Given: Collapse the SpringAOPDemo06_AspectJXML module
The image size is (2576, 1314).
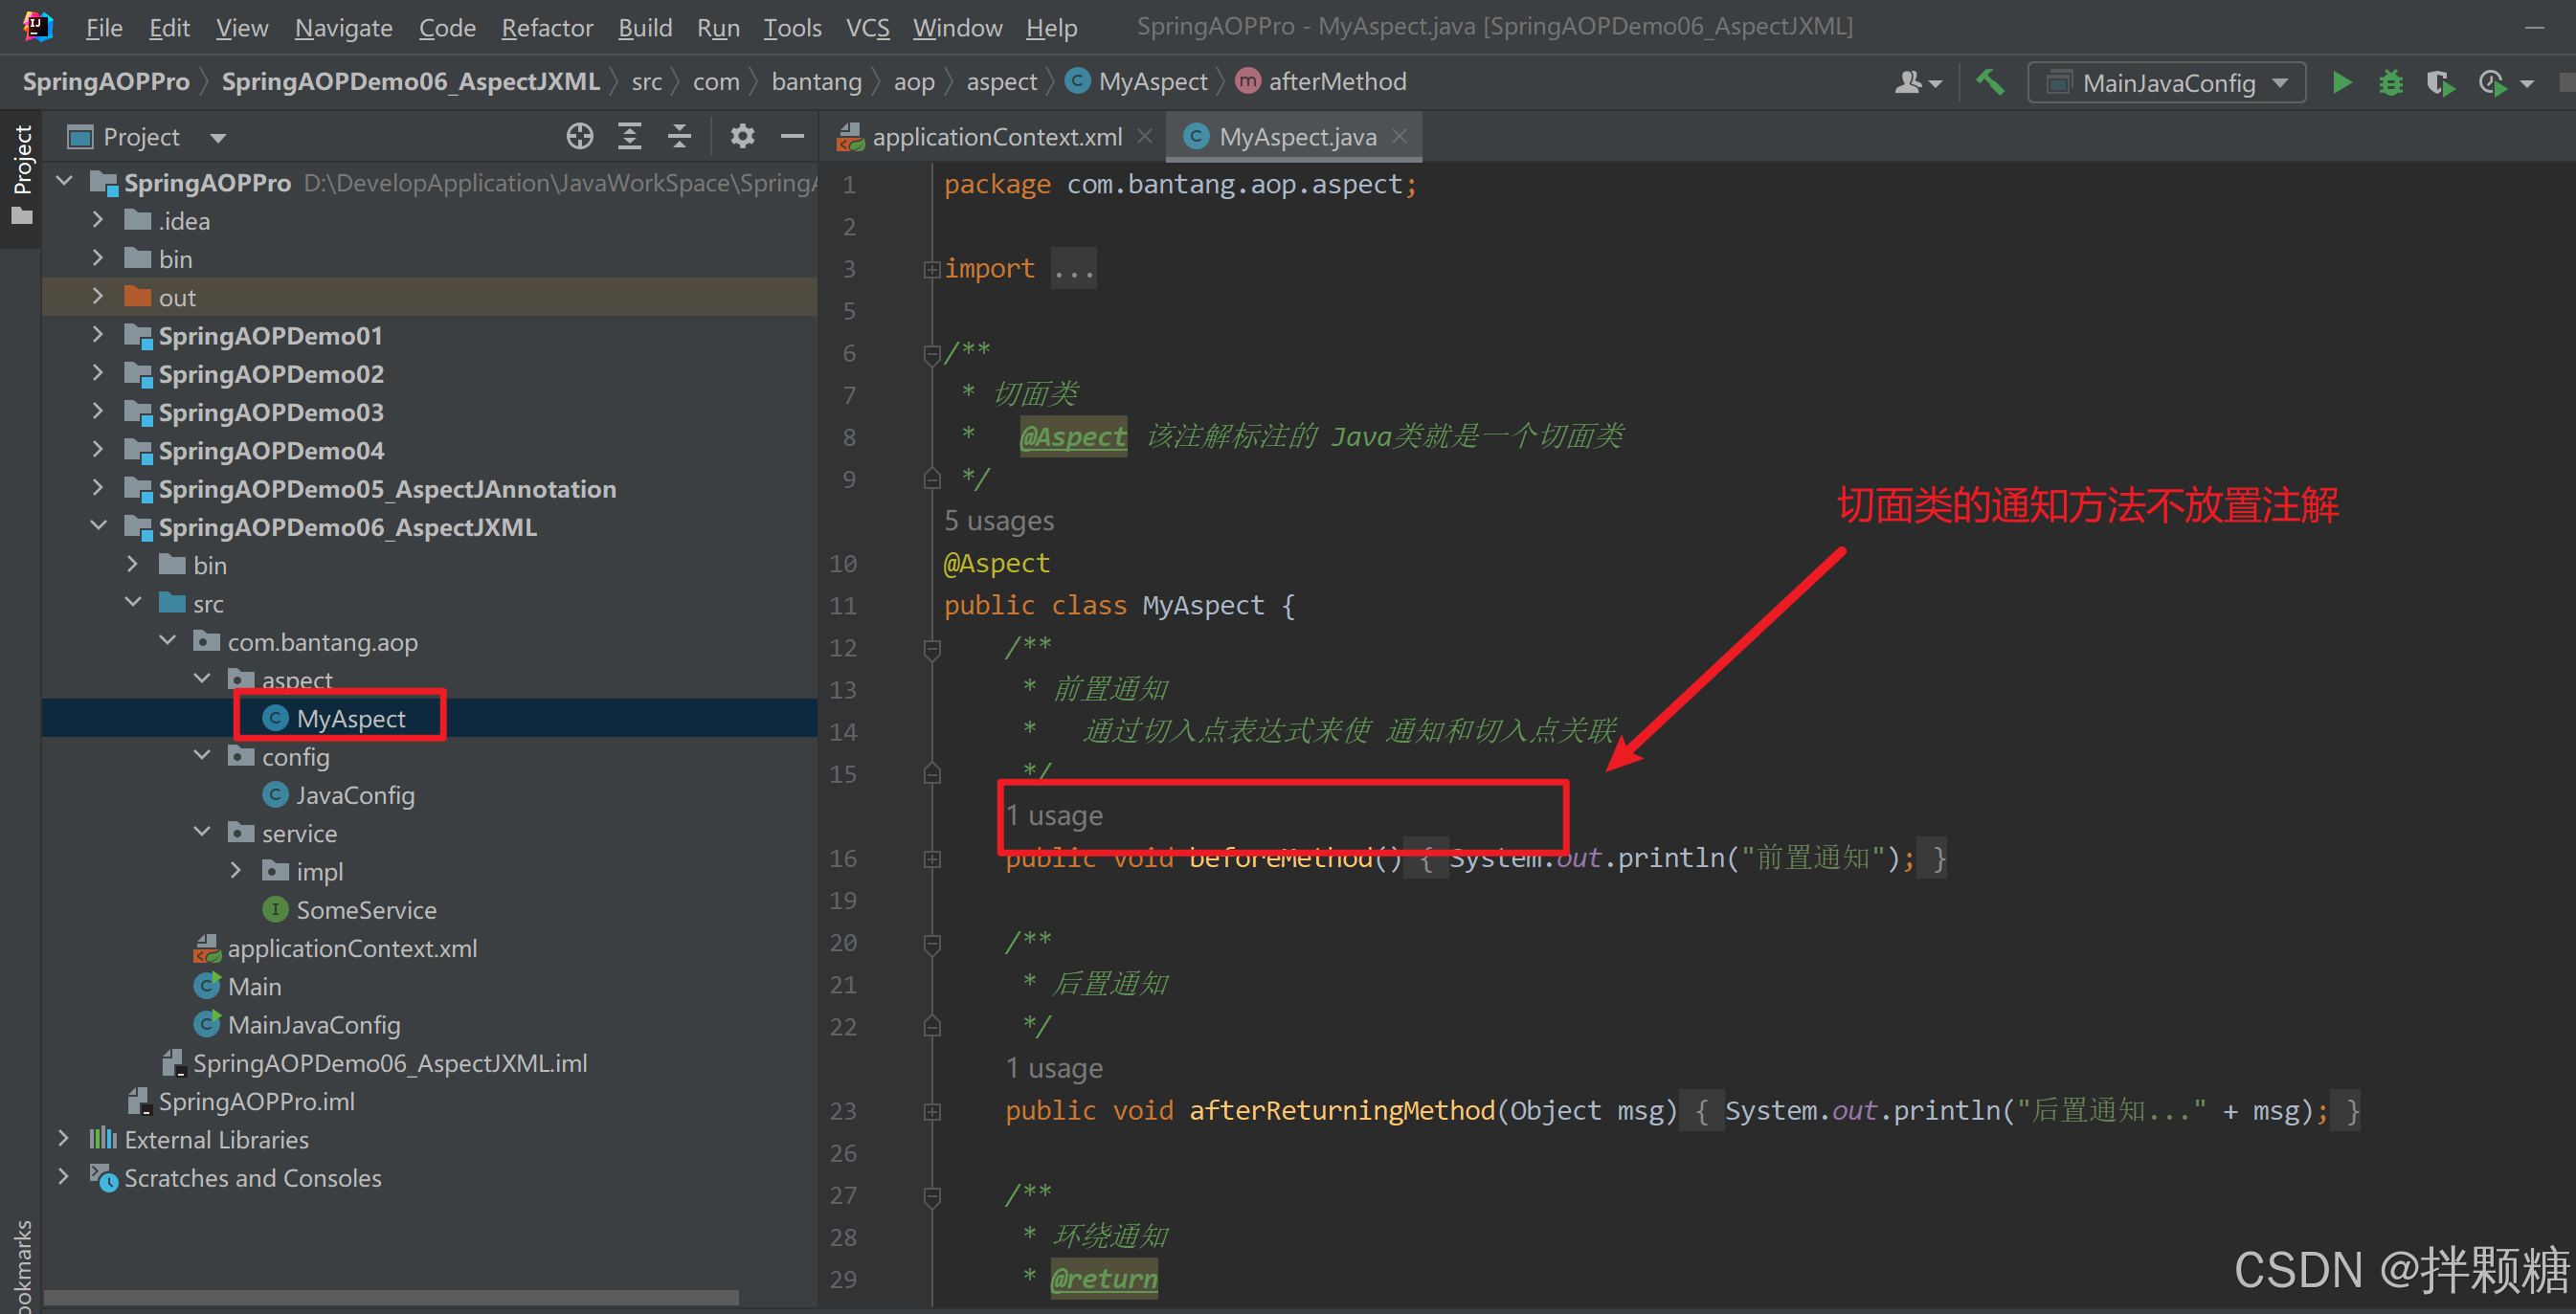Looking at the screenshot, I should (x=98, y=526).
